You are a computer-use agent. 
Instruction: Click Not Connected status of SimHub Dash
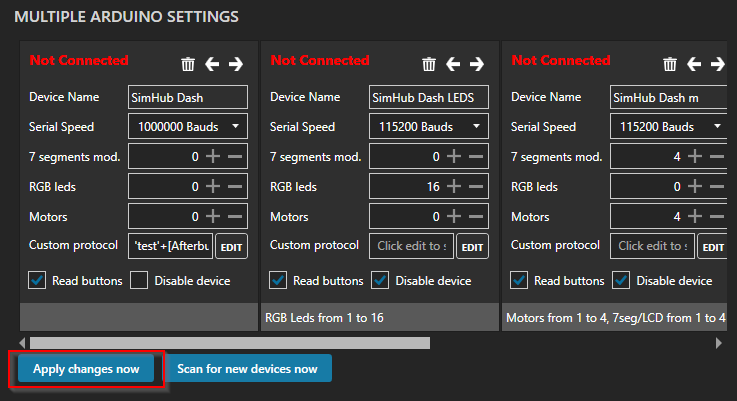(x=79, y=60)
